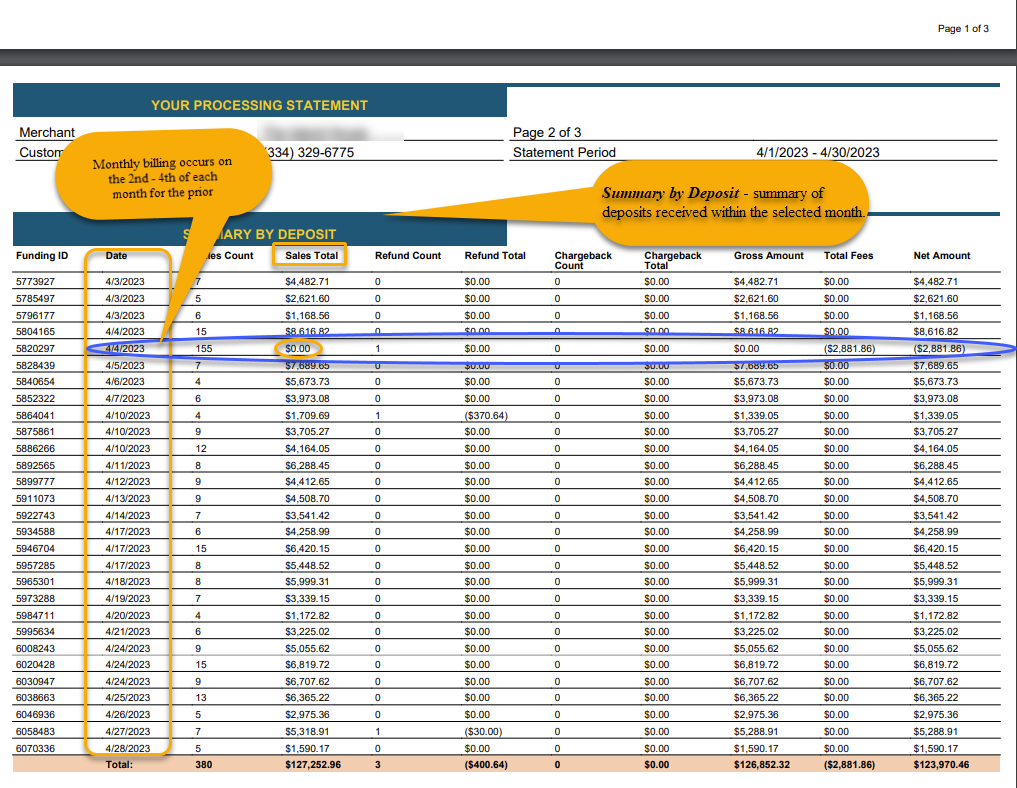Click the 'Chargeback Total' column header

[673, 260]
